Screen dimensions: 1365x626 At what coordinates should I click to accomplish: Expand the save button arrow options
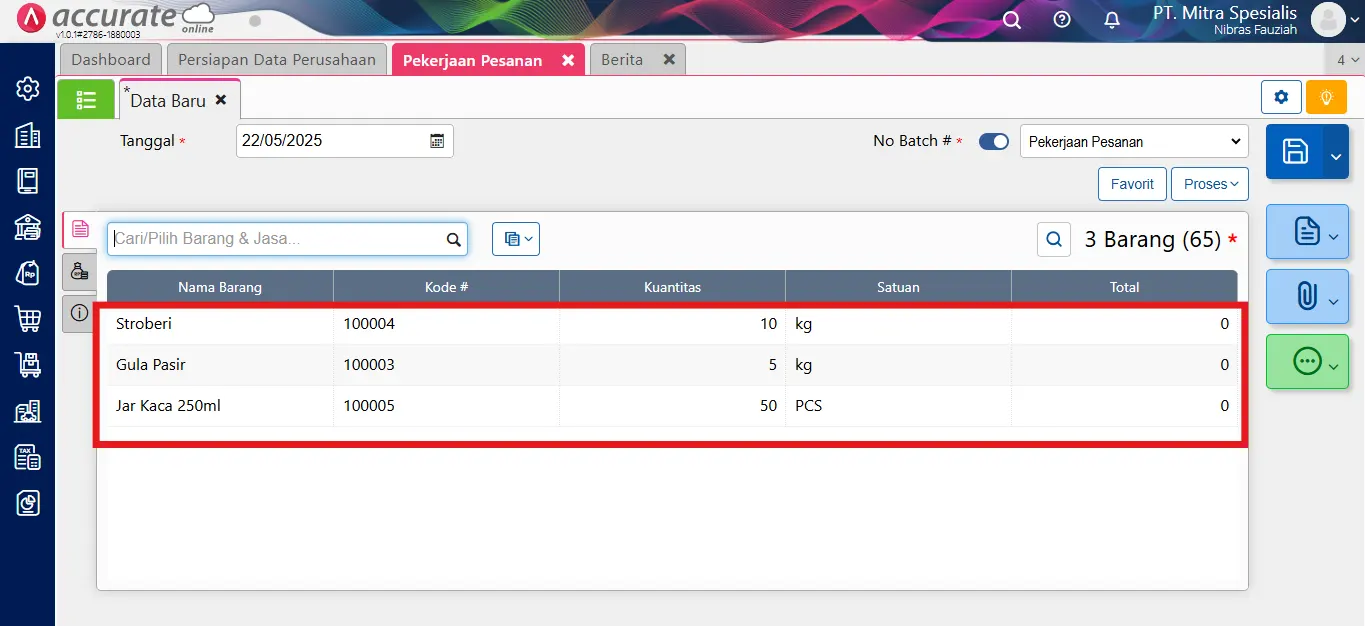pyautogui.click(x=1336, y=153)
